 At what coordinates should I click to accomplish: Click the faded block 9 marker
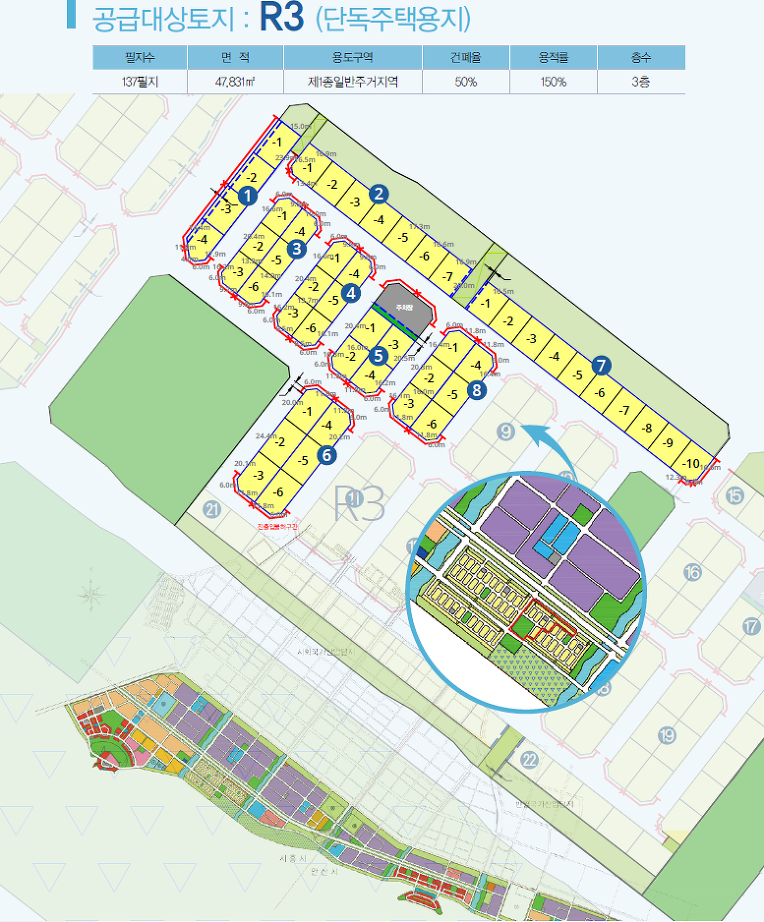[505, 432]
